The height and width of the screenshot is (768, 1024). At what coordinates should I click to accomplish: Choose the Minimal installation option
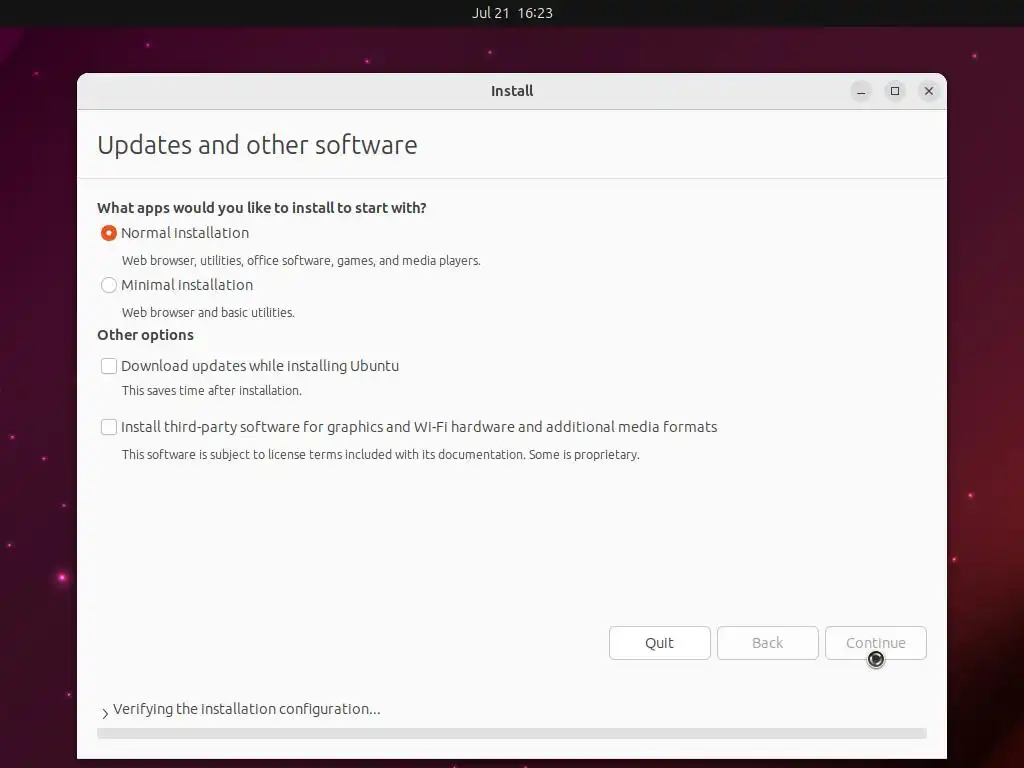click(109, 285)
